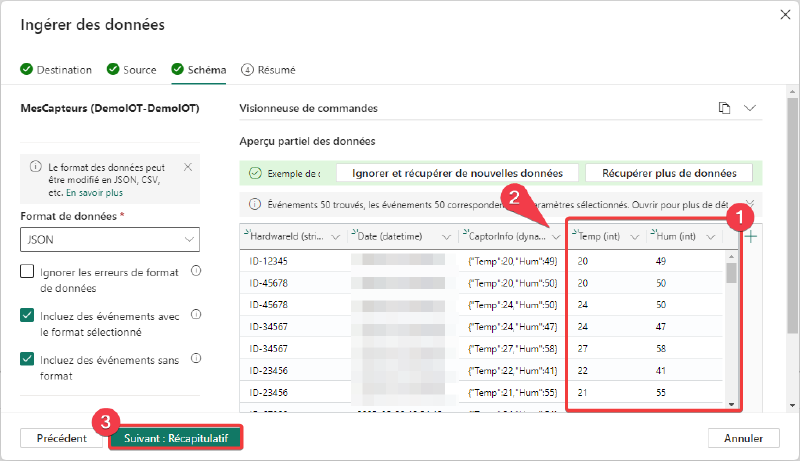Image resolution: width=800 pixels, height=461 pixels.
Task: Open the En savoir plus link
Action: [94, 193]
